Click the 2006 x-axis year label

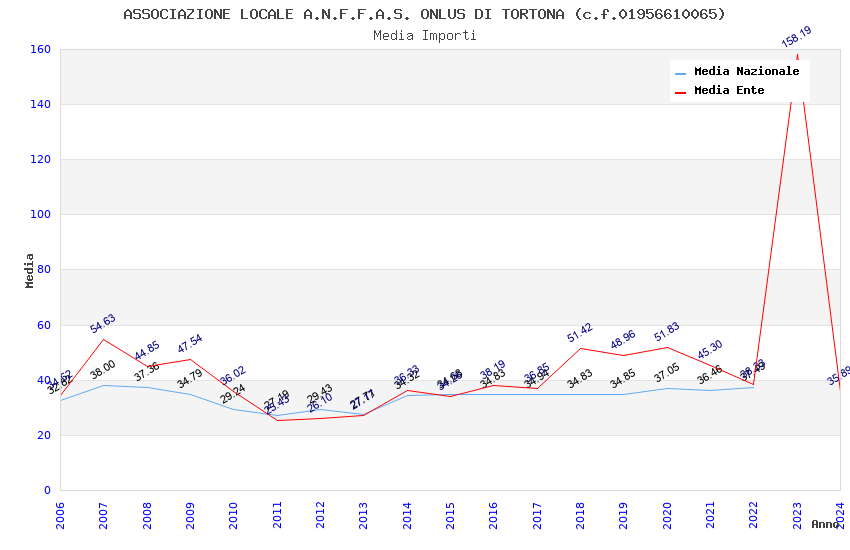coord(60,515)
